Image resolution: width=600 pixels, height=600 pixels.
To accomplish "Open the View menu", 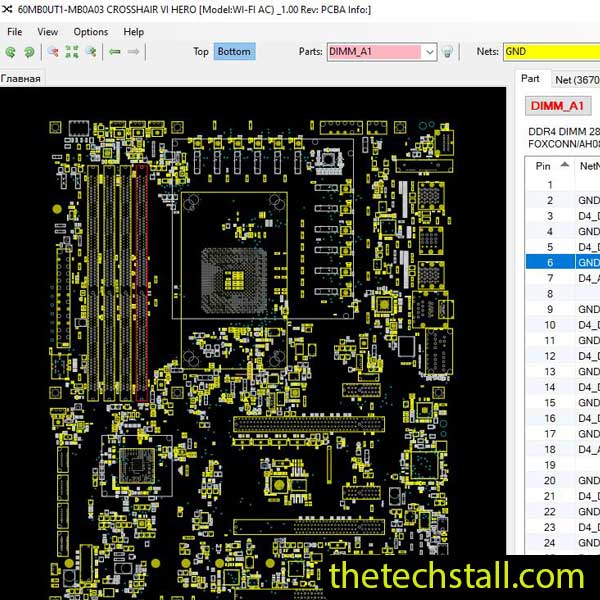I will tap(48, 31).
